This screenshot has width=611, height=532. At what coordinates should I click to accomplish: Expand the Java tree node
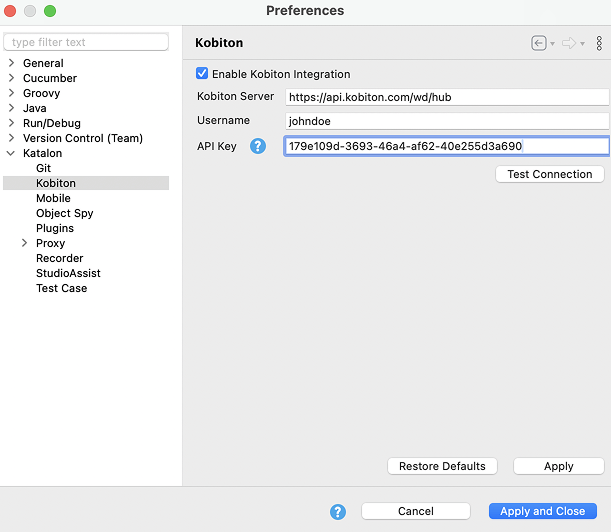pos(11,108)
